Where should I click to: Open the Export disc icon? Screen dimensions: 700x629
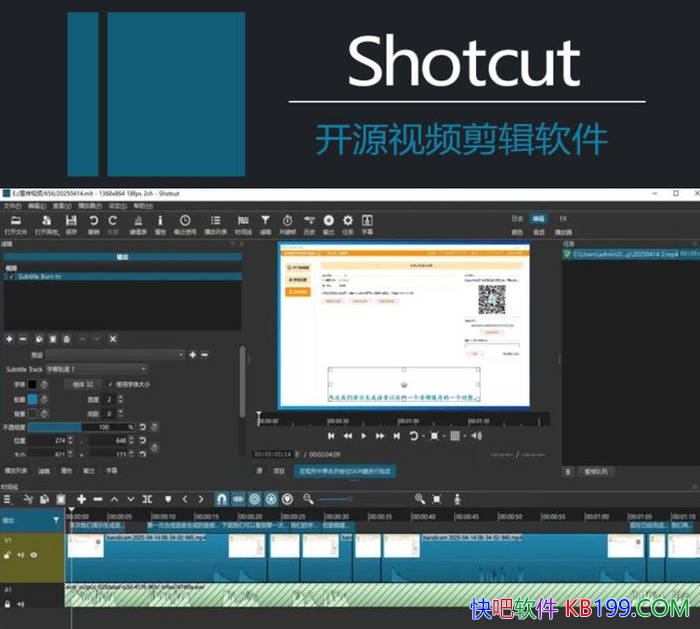click(x=329, y=221)
